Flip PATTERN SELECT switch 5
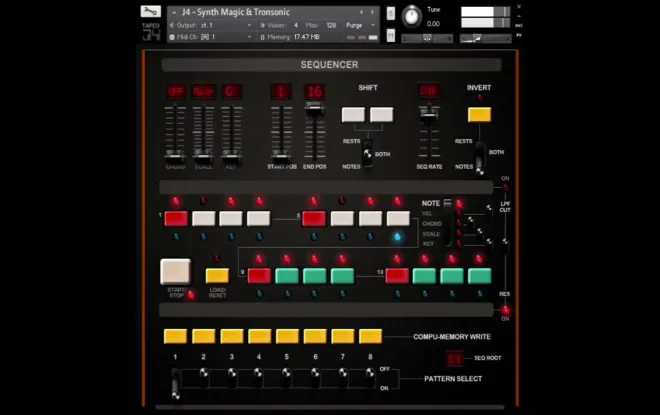This screenshot has height=415, width=660. pos(287,377)
